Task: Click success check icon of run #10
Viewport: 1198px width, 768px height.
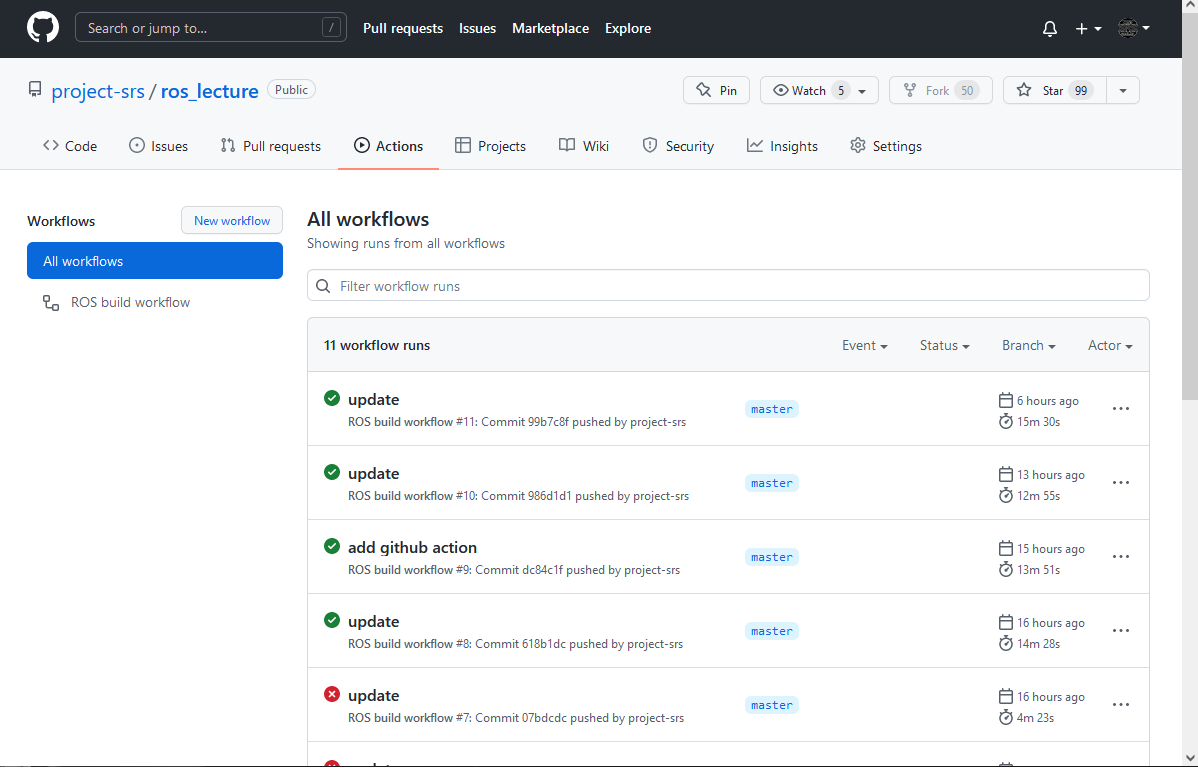Action: (332, 471)
